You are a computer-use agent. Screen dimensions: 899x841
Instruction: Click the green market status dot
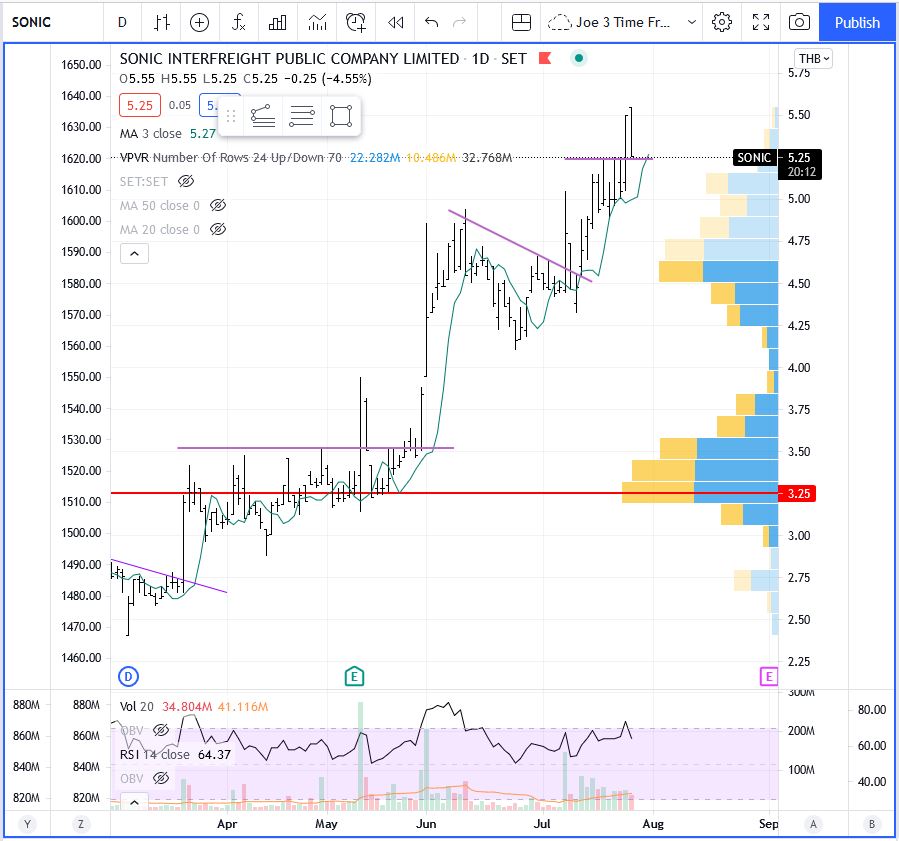[579, 58]
